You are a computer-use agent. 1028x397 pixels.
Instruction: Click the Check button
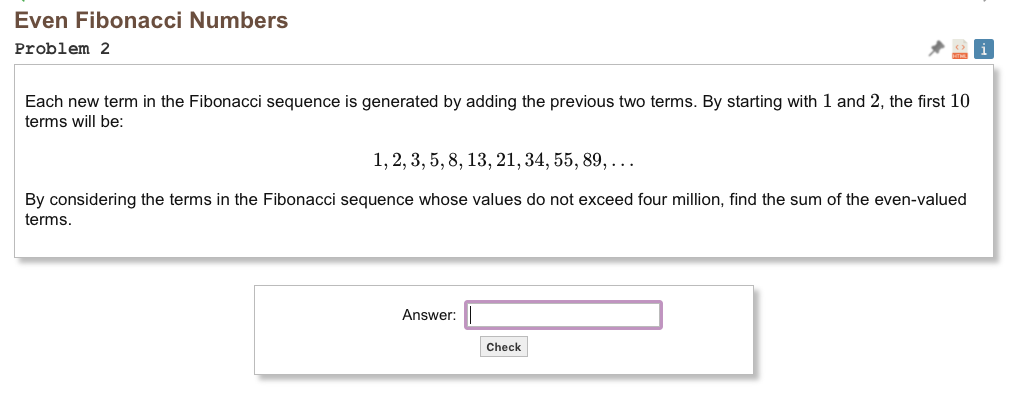pyautogui.click(x=504, y=347)
